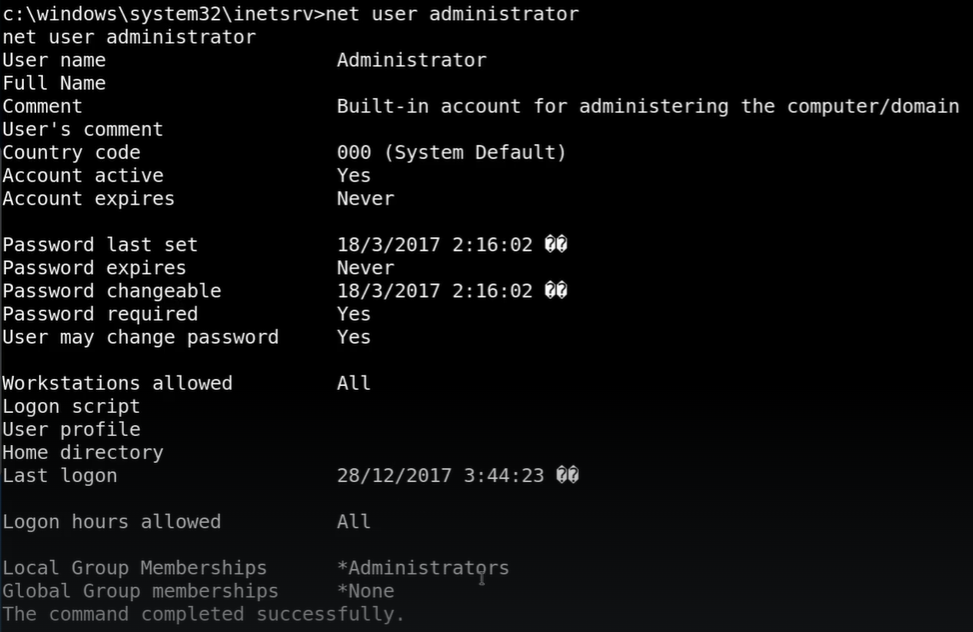
Task: Click "Never" beside Password expires
Action: click(x=365, y=268)
